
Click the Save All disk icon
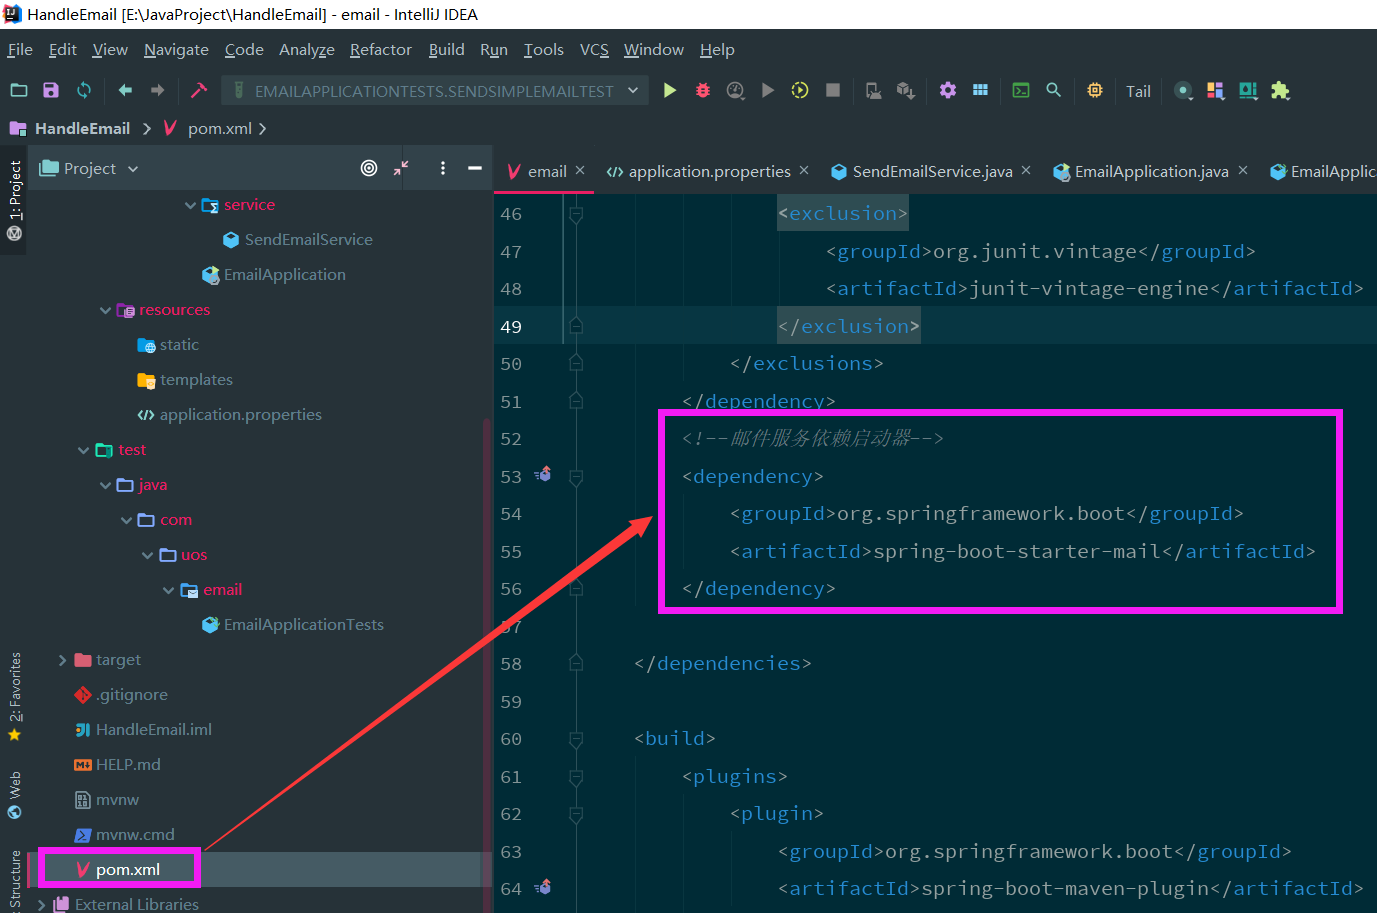tap(51, 90)
